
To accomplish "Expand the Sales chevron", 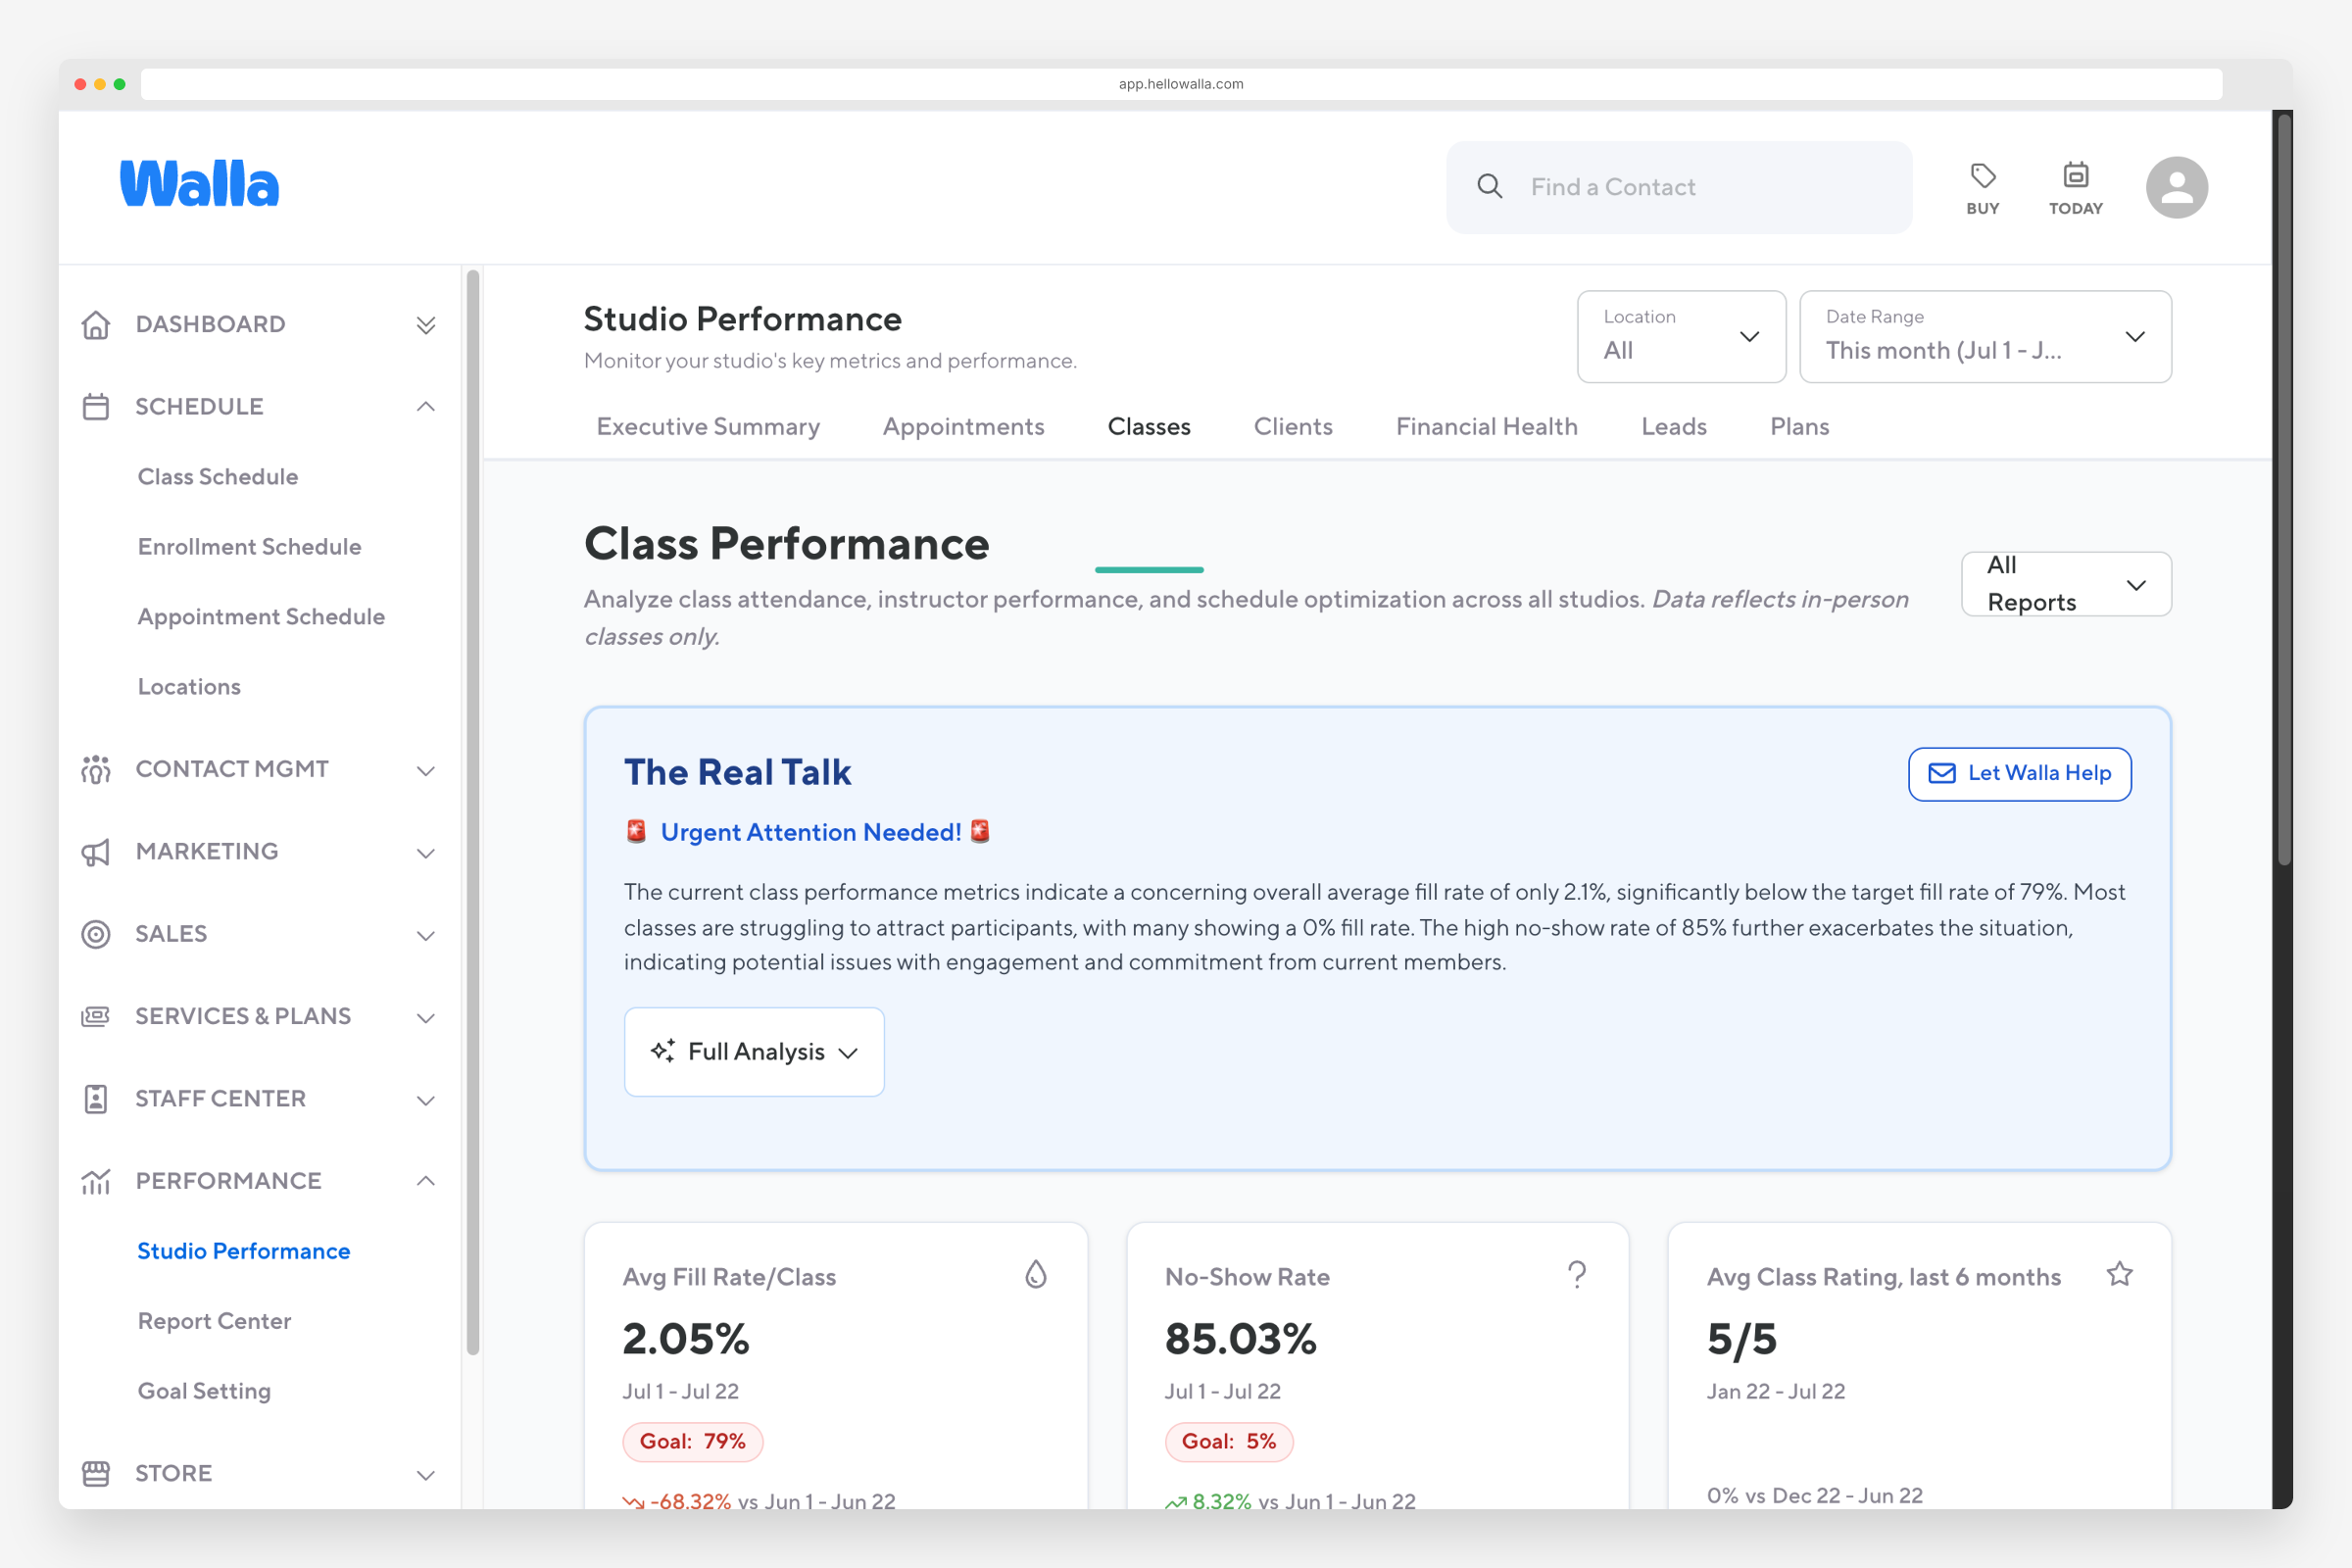I will click(426, 936).
